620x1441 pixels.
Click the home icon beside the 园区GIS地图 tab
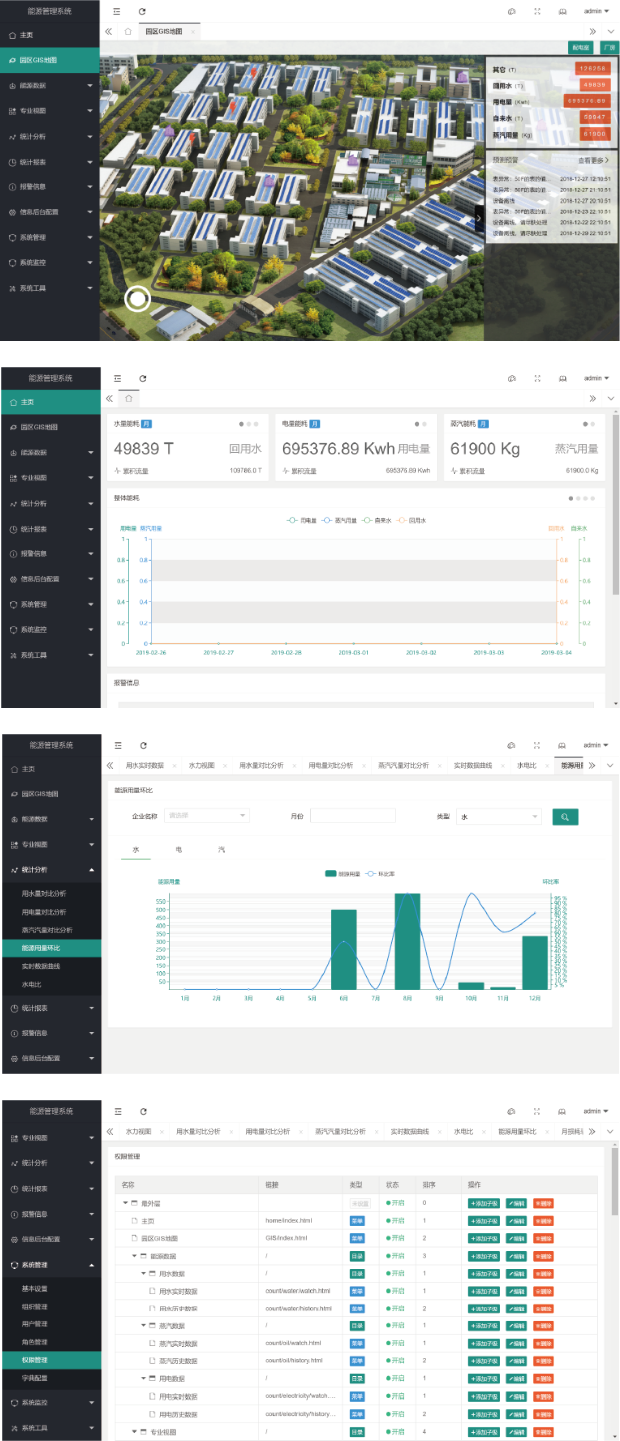pos(128,31)
